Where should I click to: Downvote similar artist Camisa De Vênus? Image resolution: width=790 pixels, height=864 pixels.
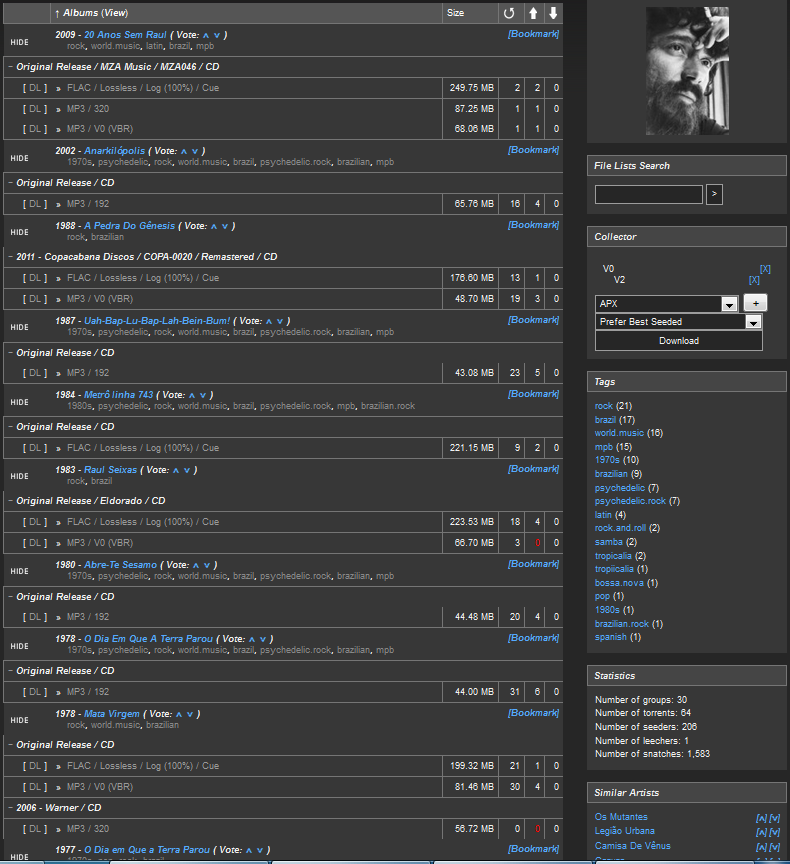click(x=775, y=847)
